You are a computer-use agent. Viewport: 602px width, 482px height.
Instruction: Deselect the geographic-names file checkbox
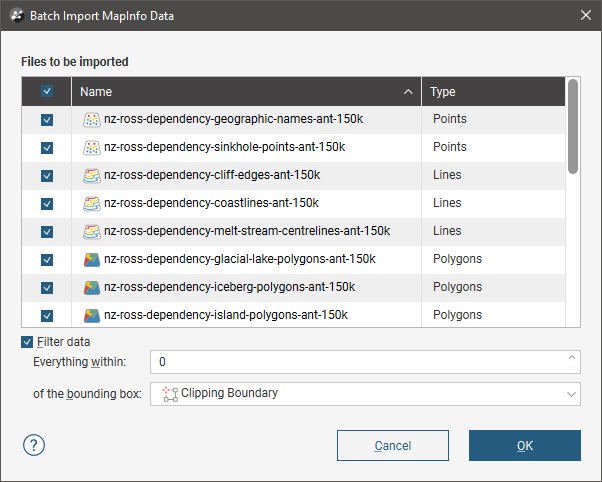[x=47, y=119]
